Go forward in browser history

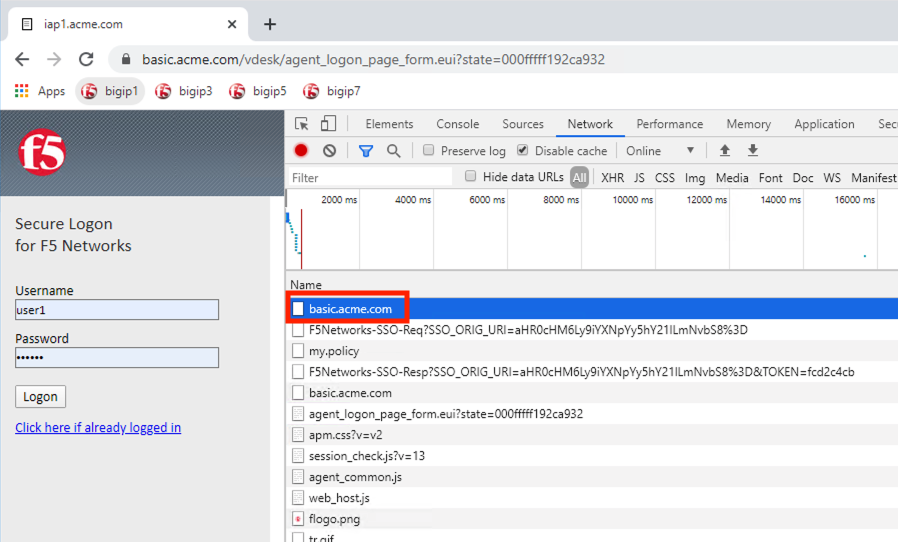pyautogui.click(x=54, y=59)
